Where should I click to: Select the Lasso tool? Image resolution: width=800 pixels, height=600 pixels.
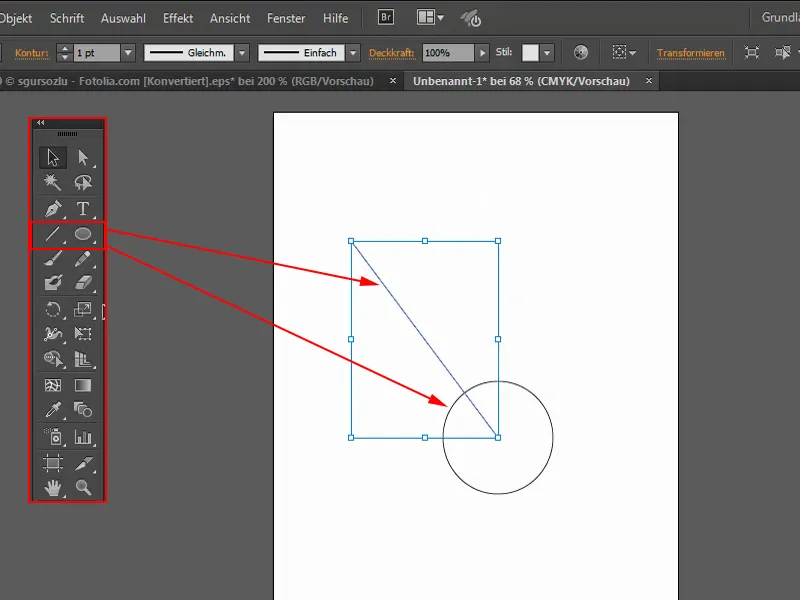[83, 182]
